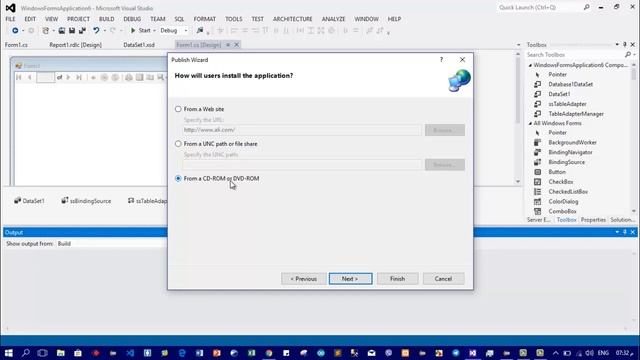This screenshot has height=360, width=640.
Task: Select the CheckedListBox control in Toolbox
Action: [x=568, y=191]
